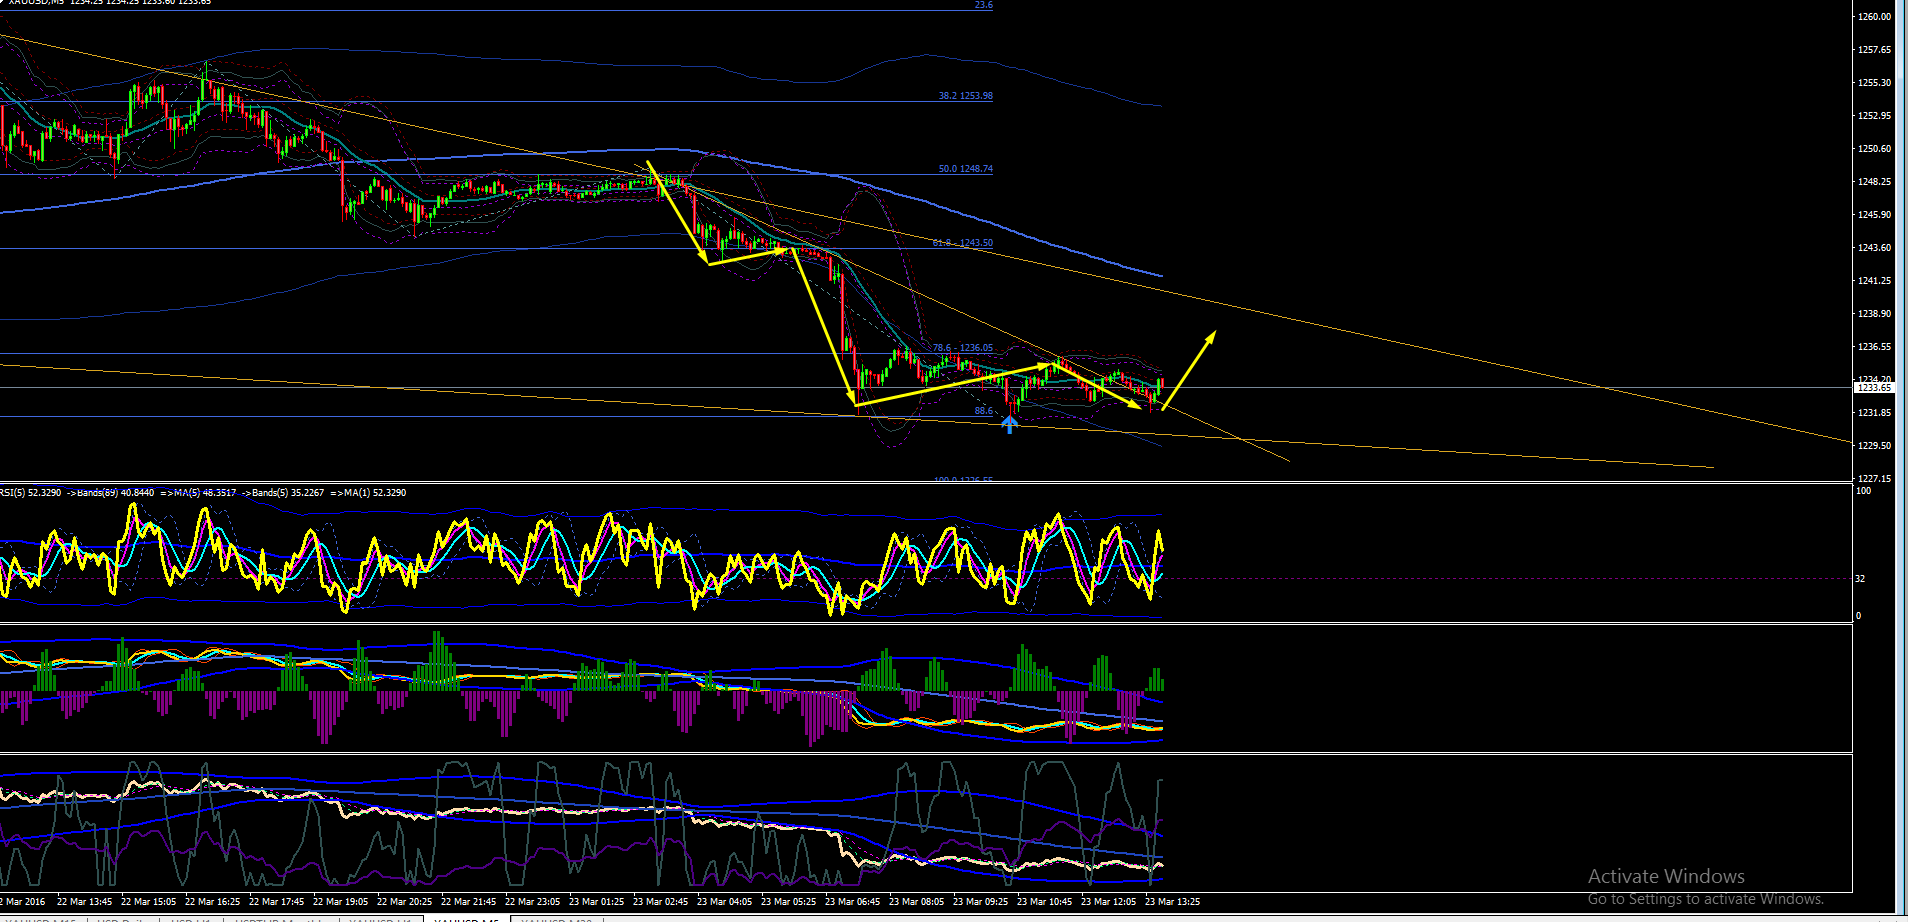Click the 1245.90 price axis value
This screenshot has width=1908, height=922.
(x=1874, y=214)
